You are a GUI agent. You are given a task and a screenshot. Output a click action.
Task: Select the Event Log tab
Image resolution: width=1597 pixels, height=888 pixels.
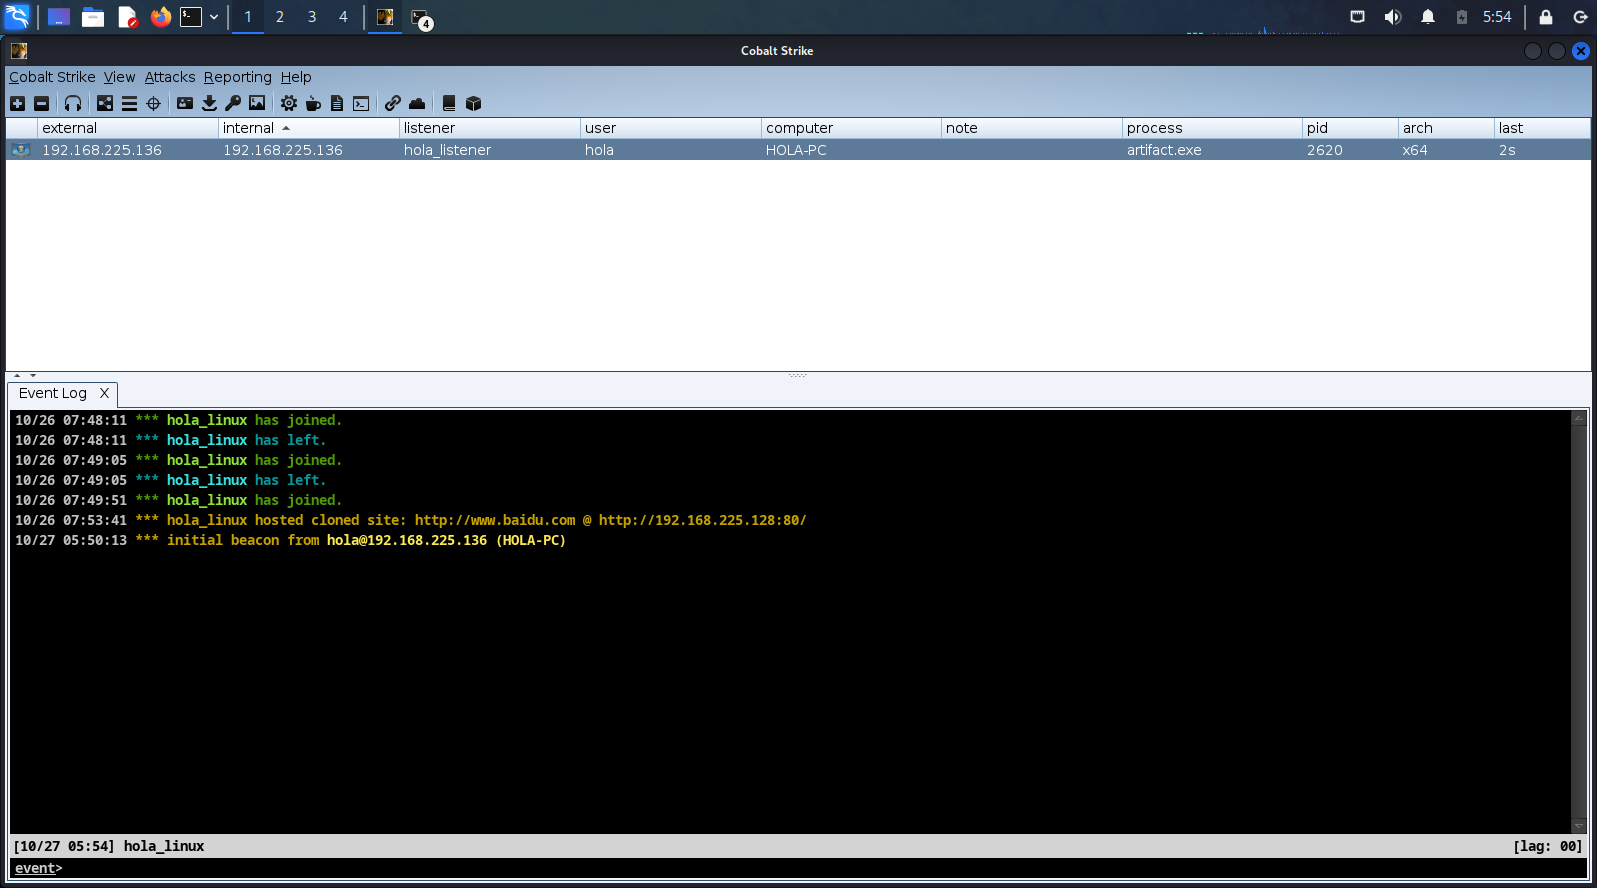coord(53,393)
